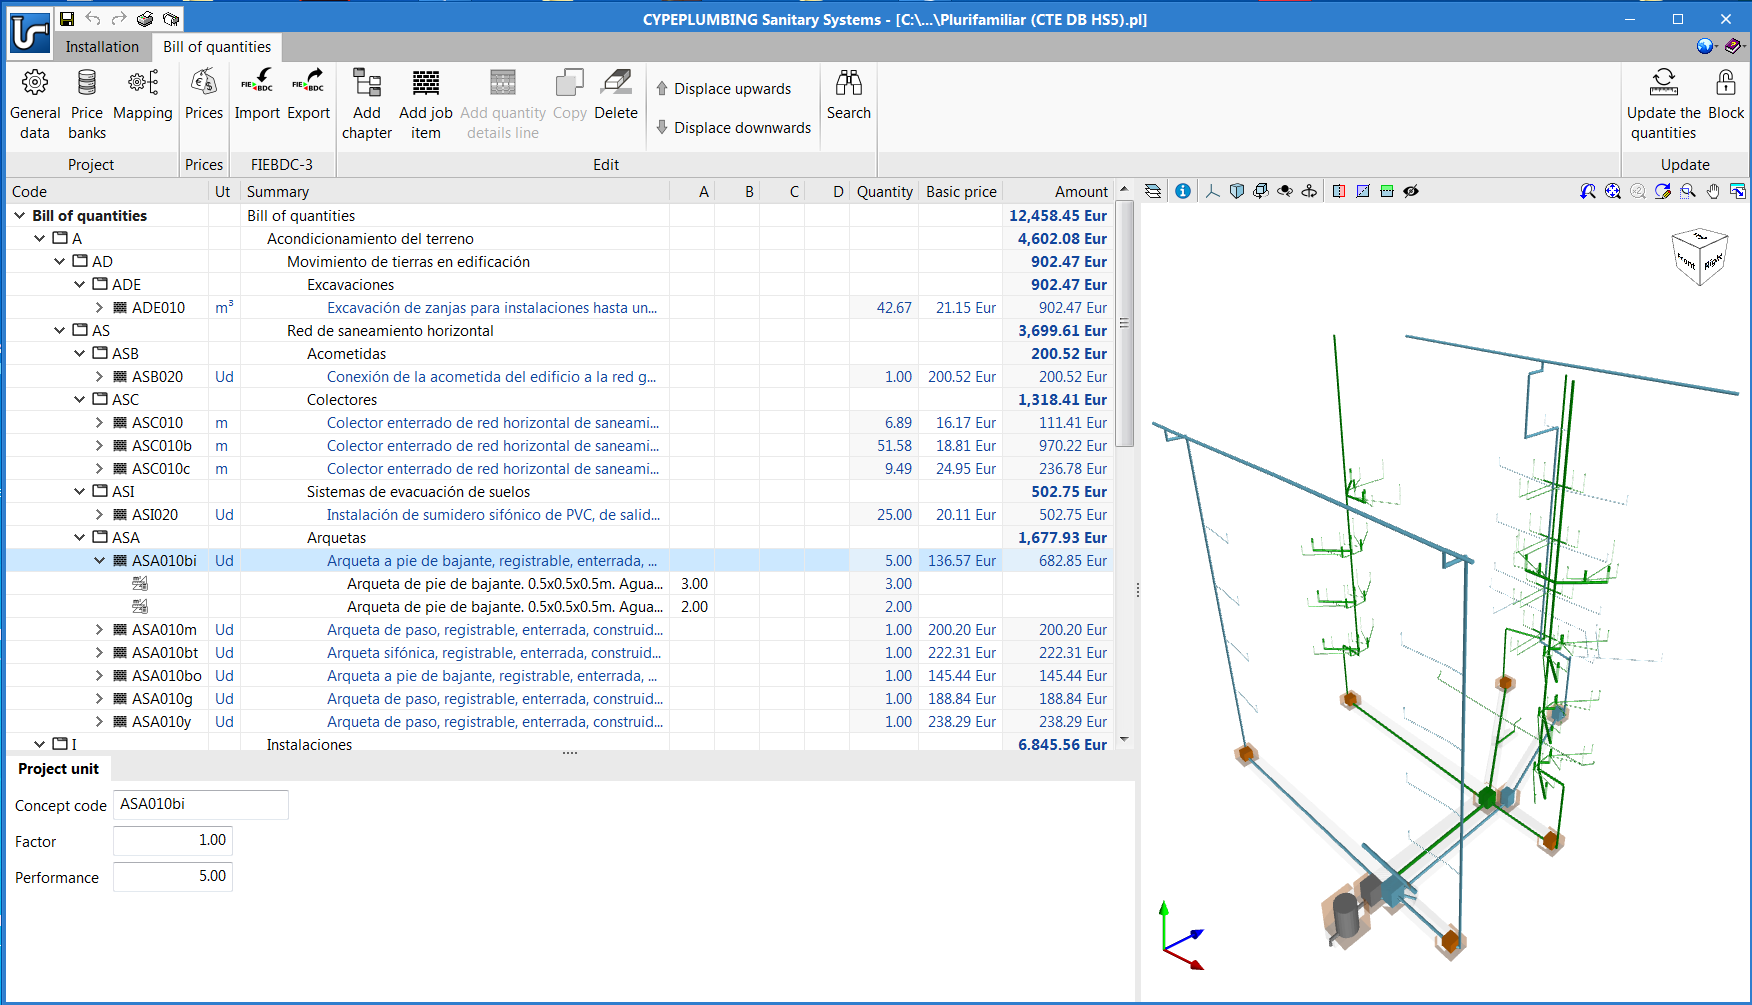Click the Block lock icon
The width and height of the screenshot is (1752, 1005).
[x=1727, y=100]
